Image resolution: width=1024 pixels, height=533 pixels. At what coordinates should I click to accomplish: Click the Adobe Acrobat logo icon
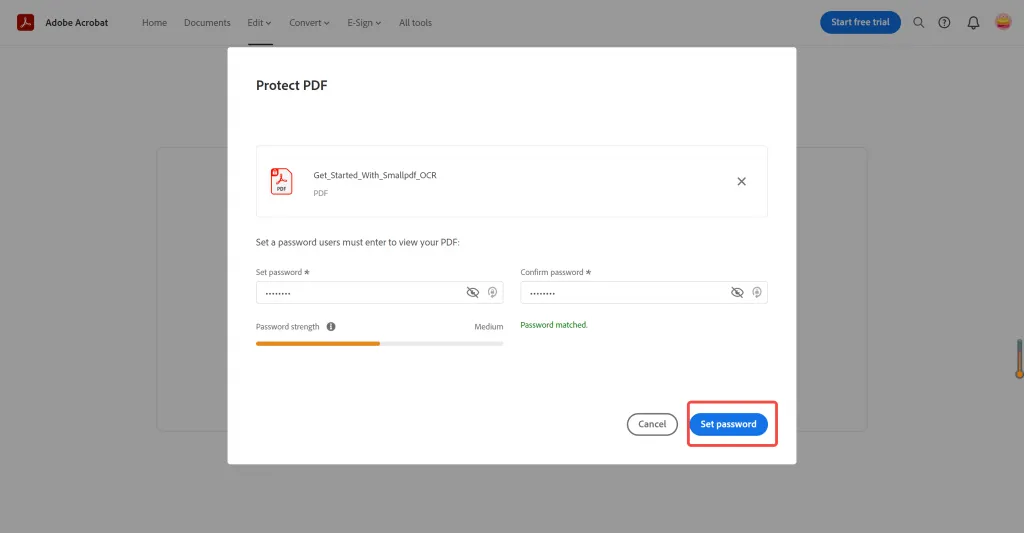(26, 22)
